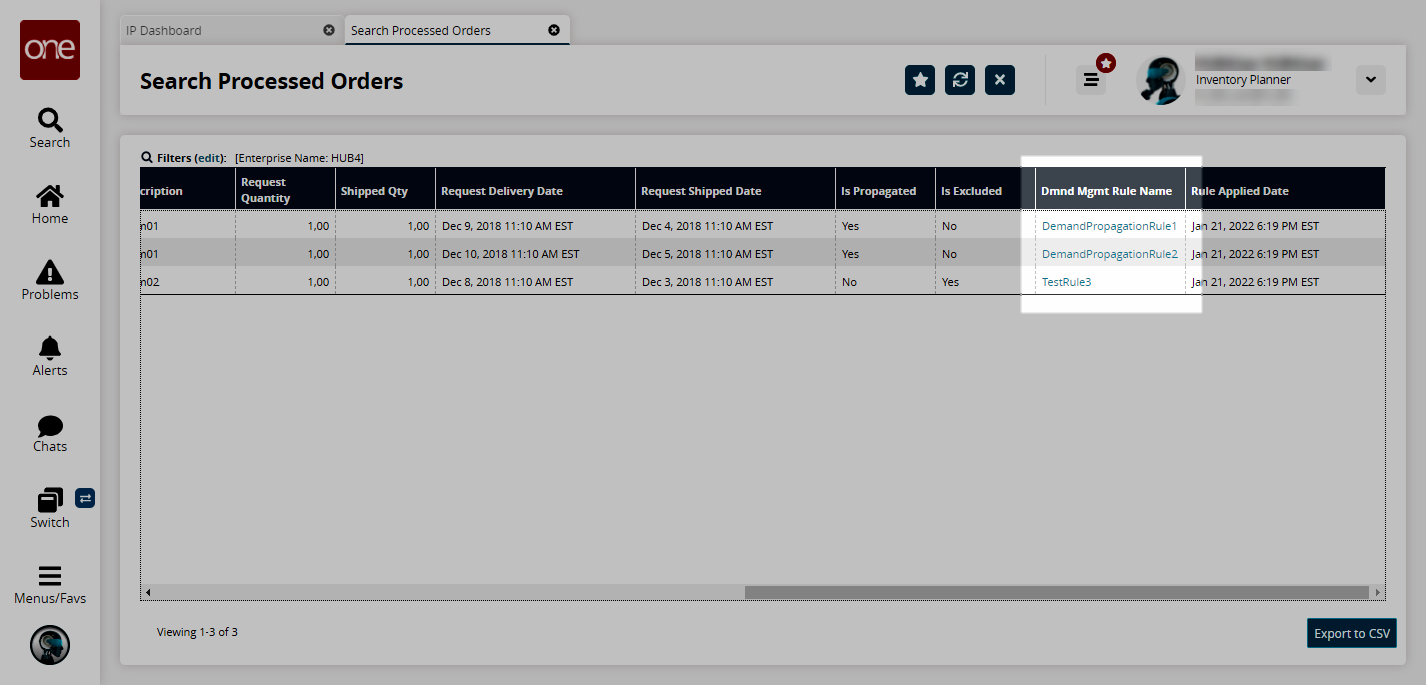This screenshot has height=685, width=1426.
Task: Sort by Request Quantity column header
Action: point(285,190)
